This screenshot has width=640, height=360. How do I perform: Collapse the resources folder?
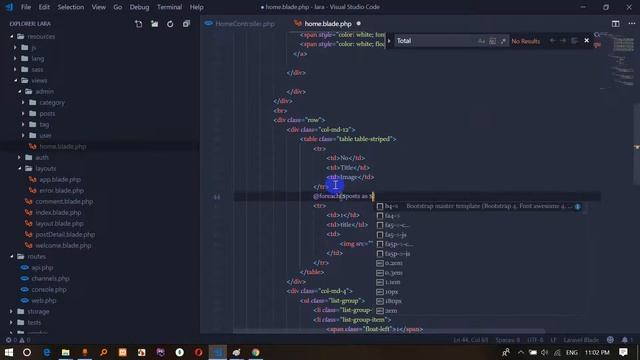pyautogui.click(x=41, y=36)
